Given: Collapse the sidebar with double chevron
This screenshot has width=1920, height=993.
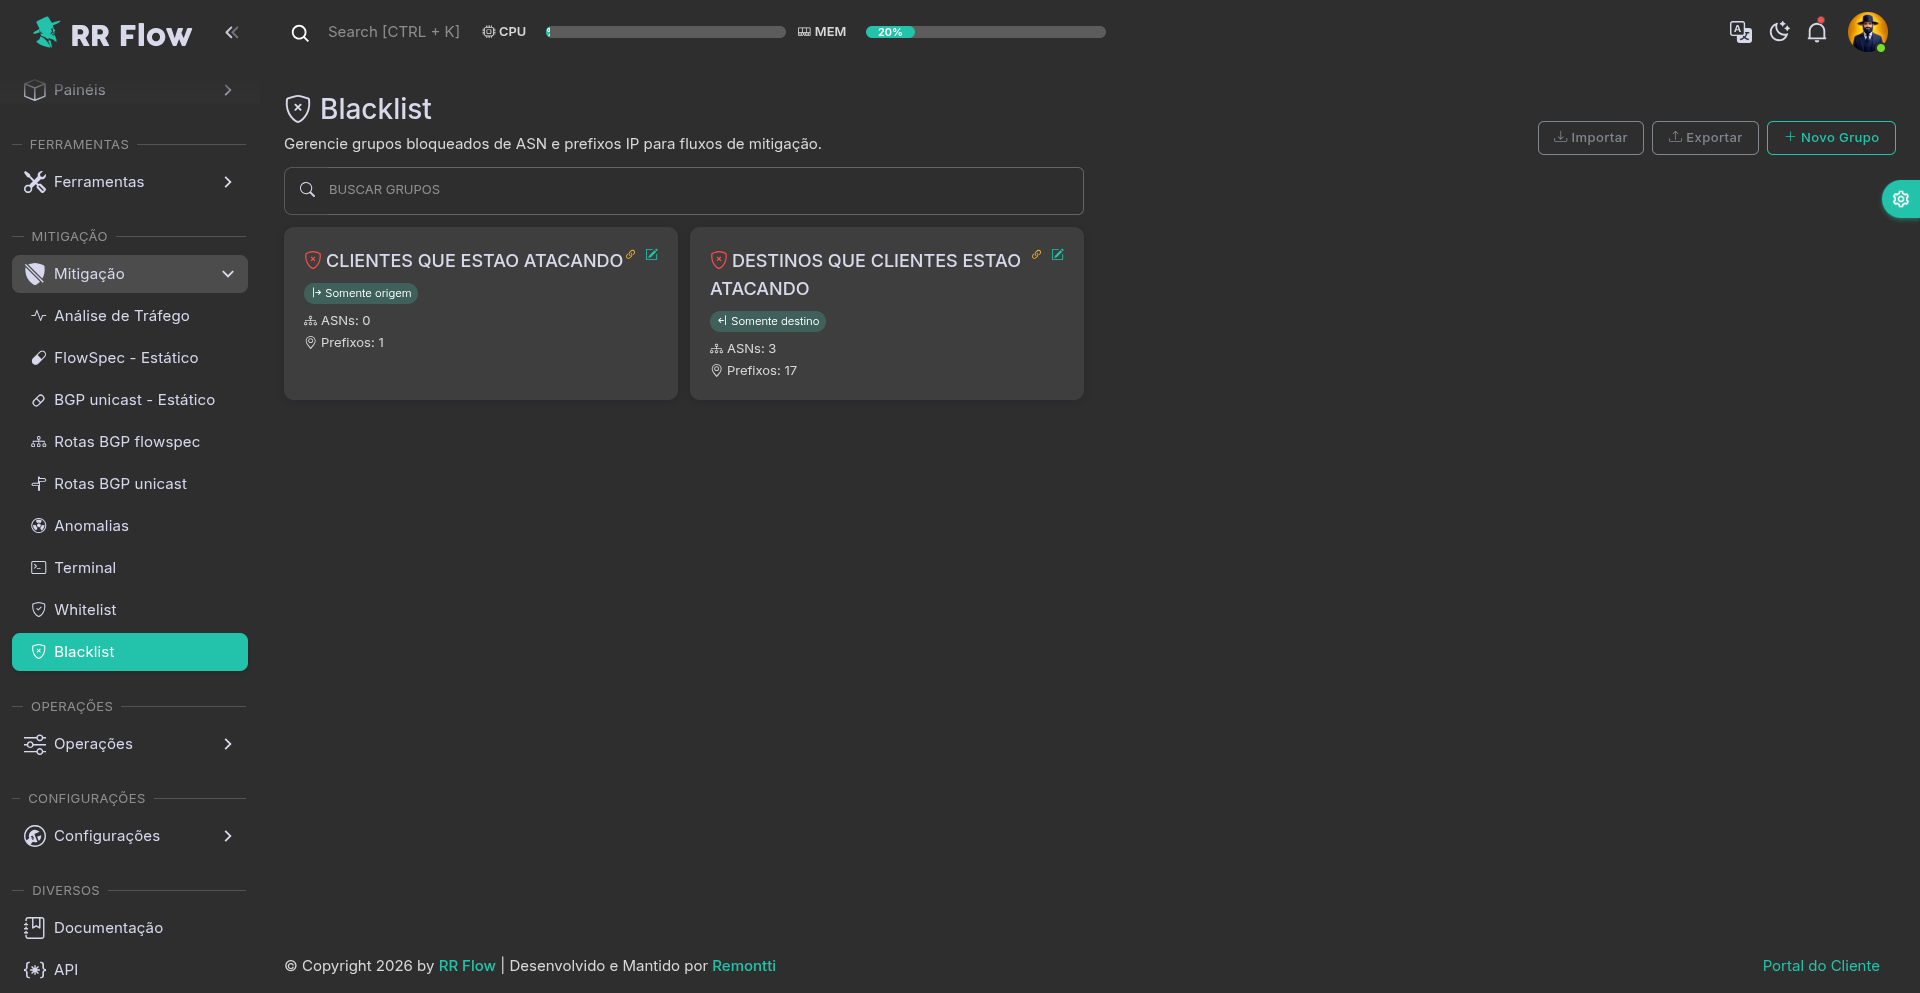Looking at the screenshot, I should coord(232,32).
